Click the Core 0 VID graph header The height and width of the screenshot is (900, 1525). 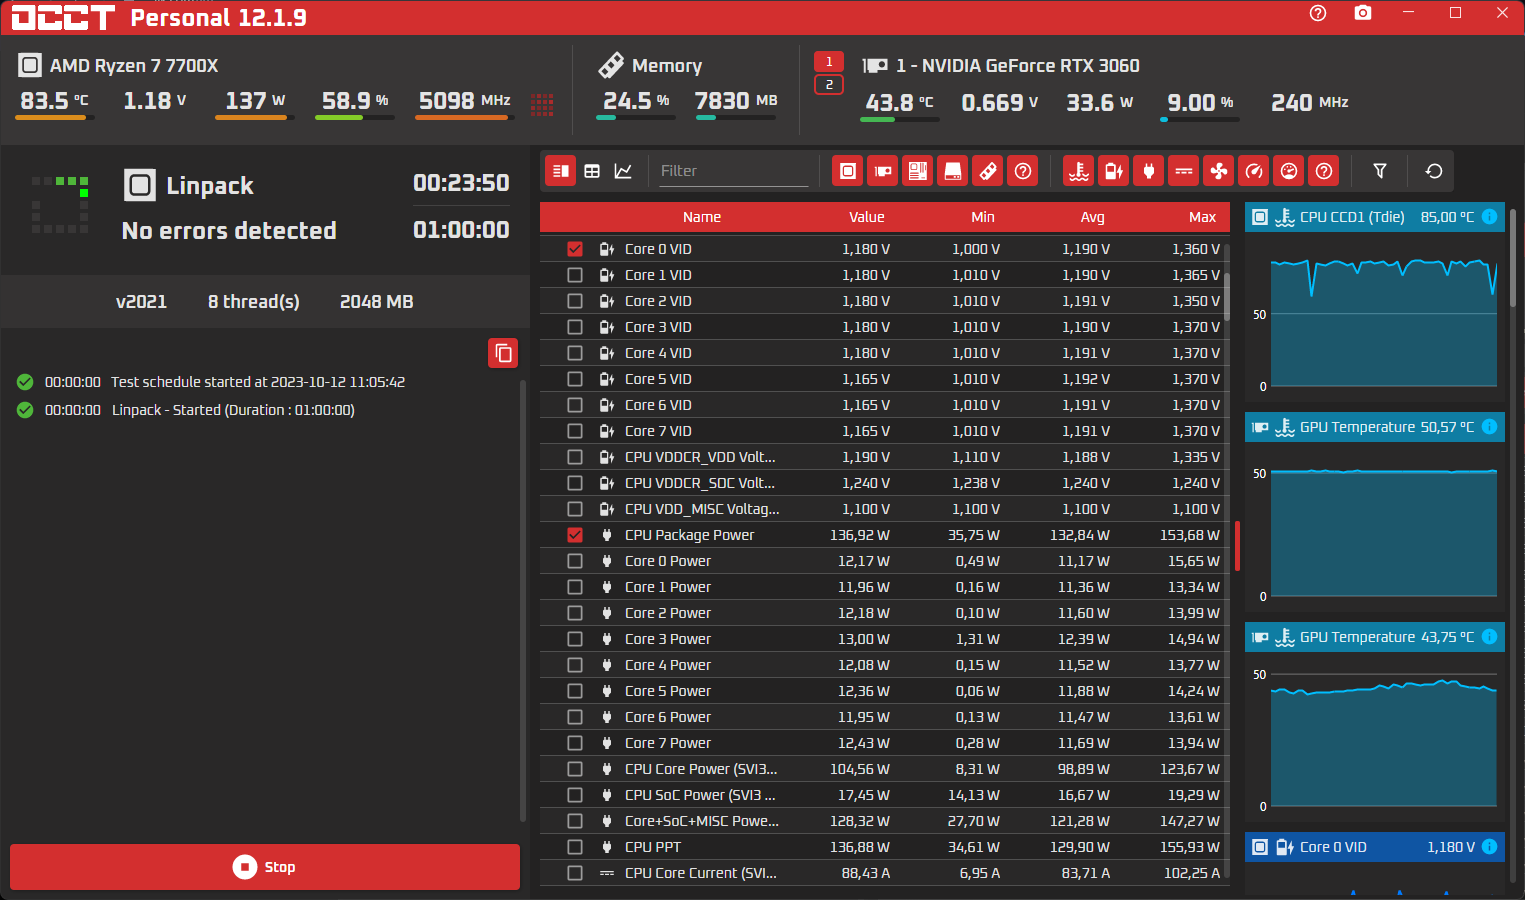pos(1375,847)
